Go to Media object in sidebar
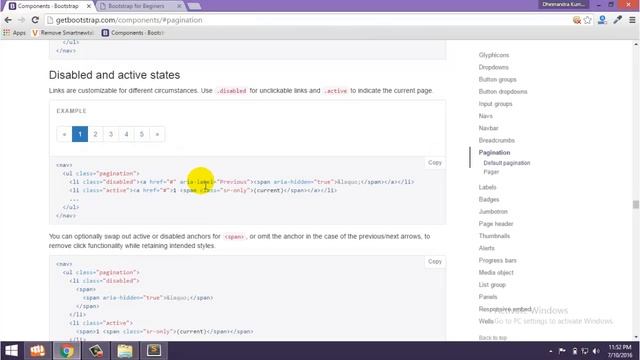 496,273
